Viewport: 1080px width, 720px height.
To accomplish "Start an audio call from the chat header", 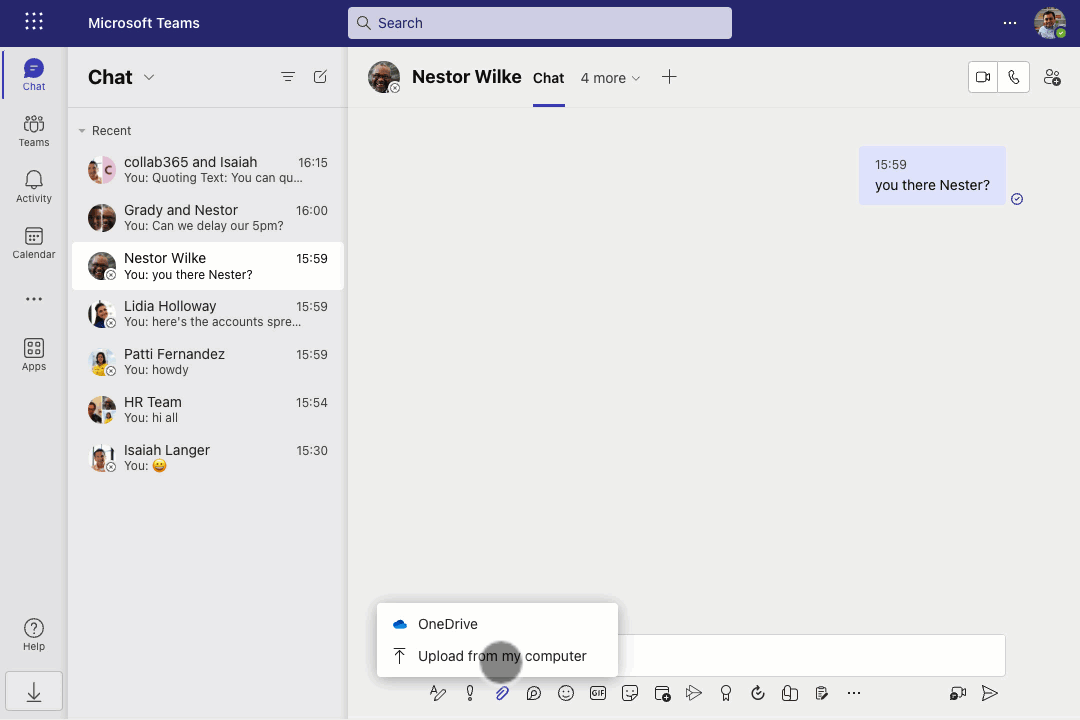I will click(x=1014, y=77).
